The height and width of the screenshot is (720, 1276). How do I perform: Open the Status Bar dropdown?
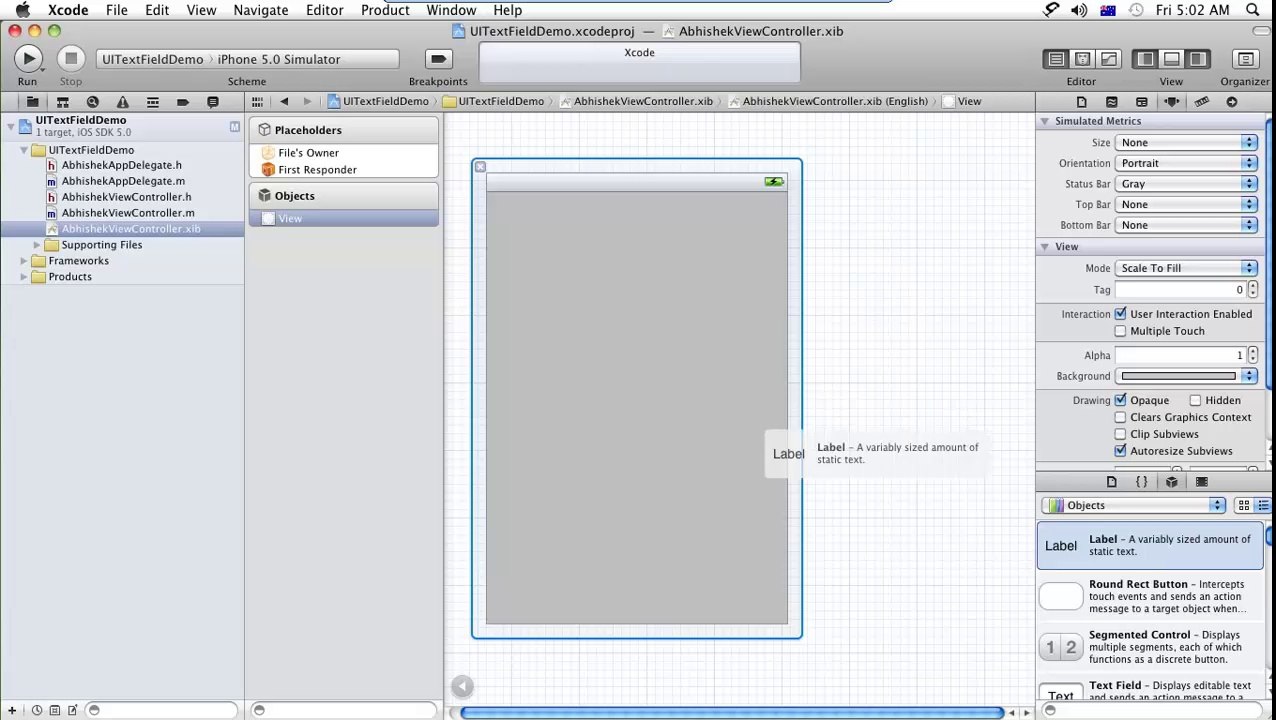point(1186,184)
